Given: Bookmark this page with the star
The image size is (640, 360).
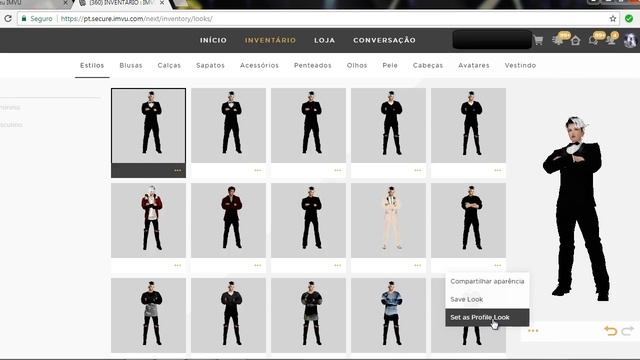Looking at the screenshot, I should point(613,19).
